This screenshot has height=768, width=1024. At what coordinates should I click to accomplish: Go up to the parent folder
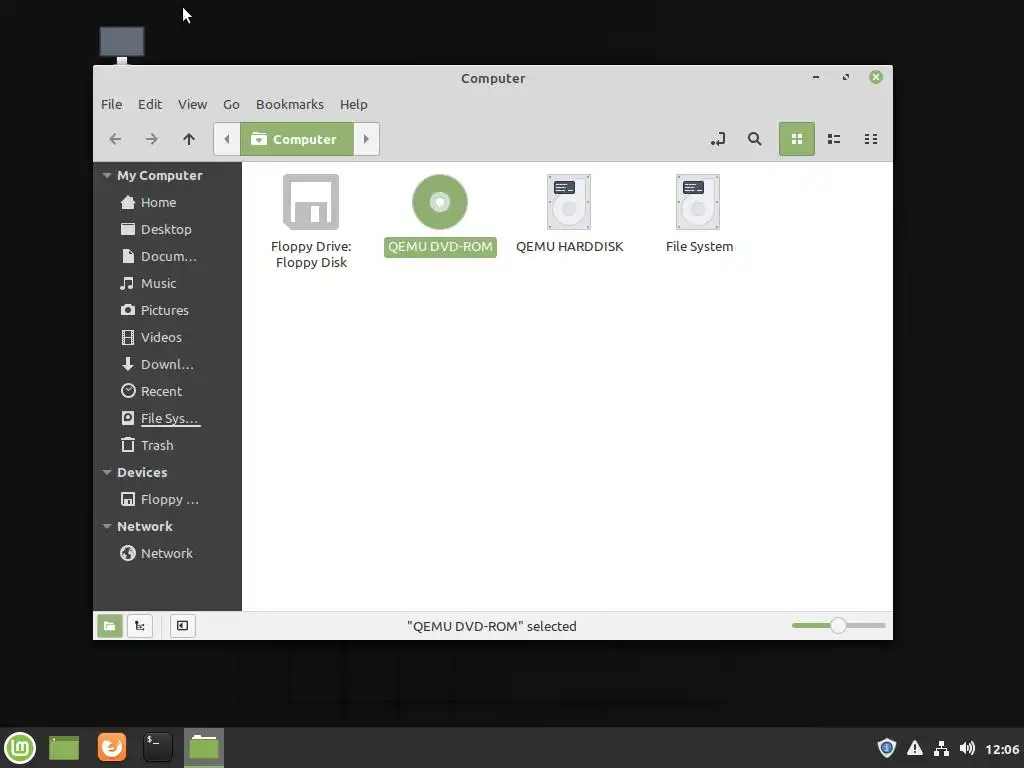(x=189, y=139)
